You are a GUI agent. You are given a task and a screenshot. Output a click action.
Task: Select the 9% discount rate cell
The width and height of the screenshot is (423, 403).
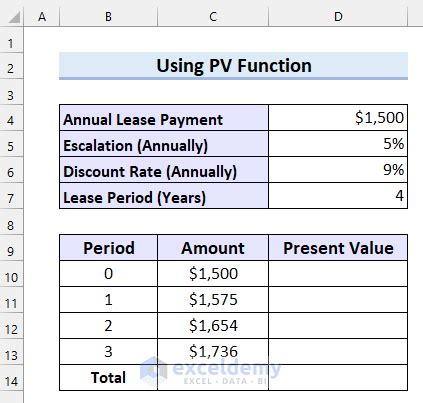click(338, 170)
